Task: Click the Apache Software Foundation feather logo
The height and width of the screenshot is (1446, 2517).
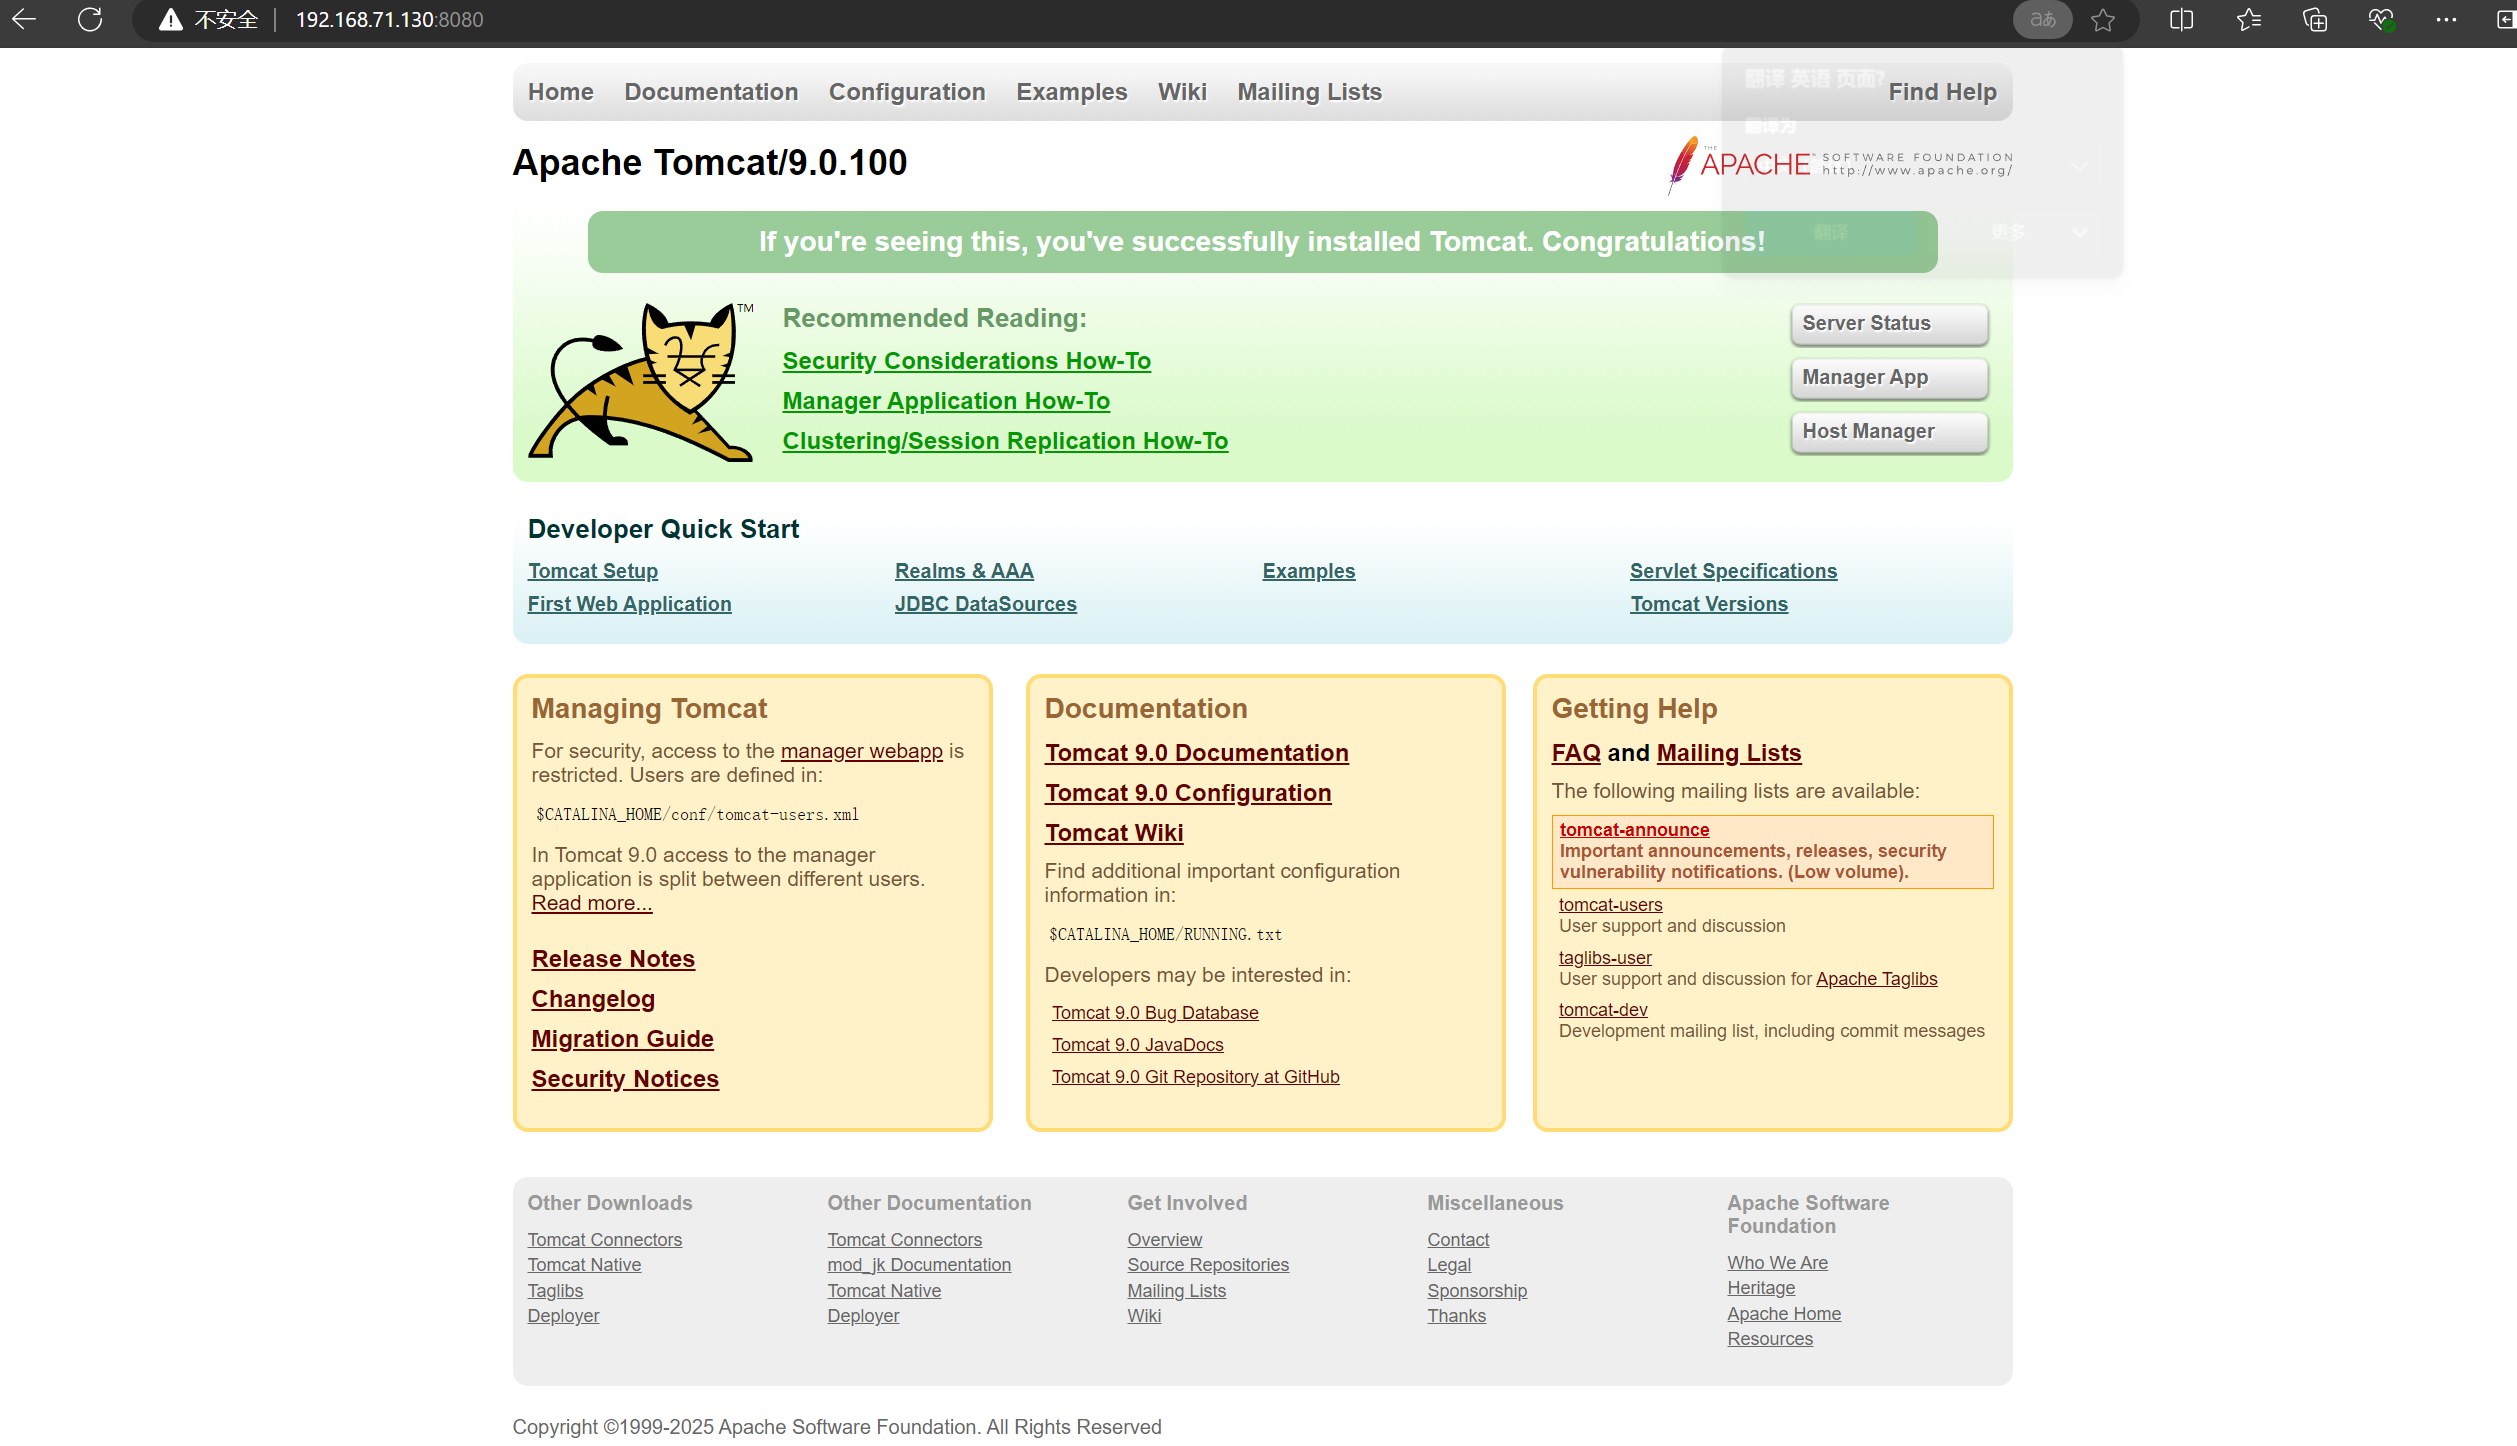Action: 1839,165
